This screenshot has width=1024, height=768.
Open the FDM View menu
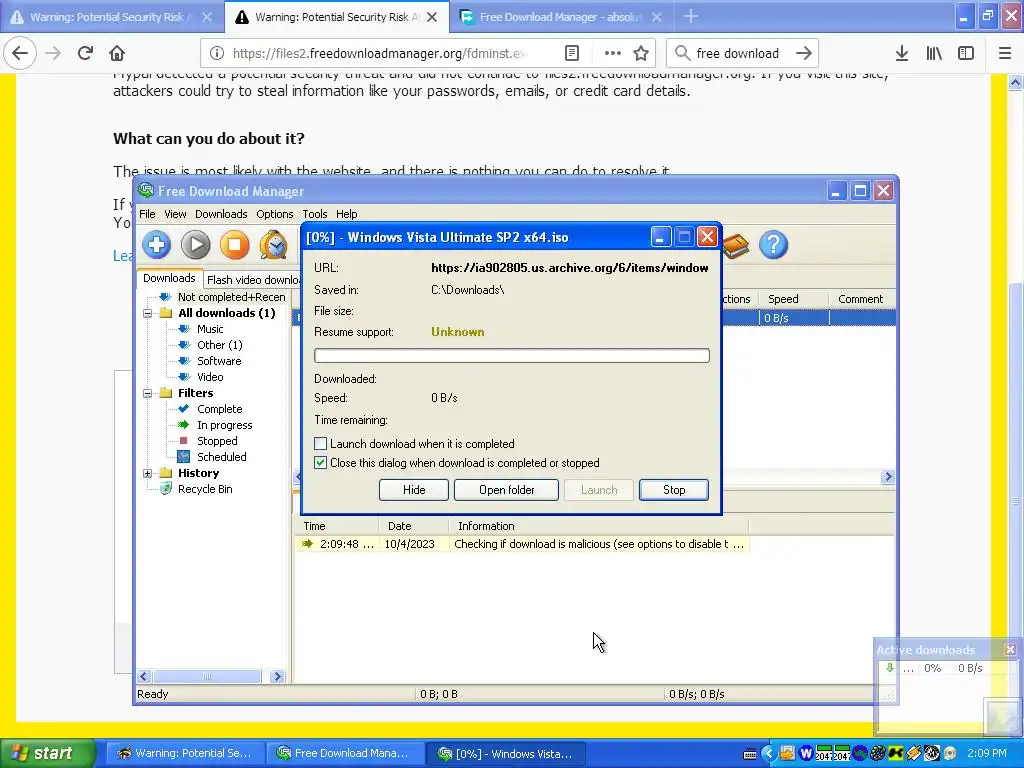(x=175, y=214)
